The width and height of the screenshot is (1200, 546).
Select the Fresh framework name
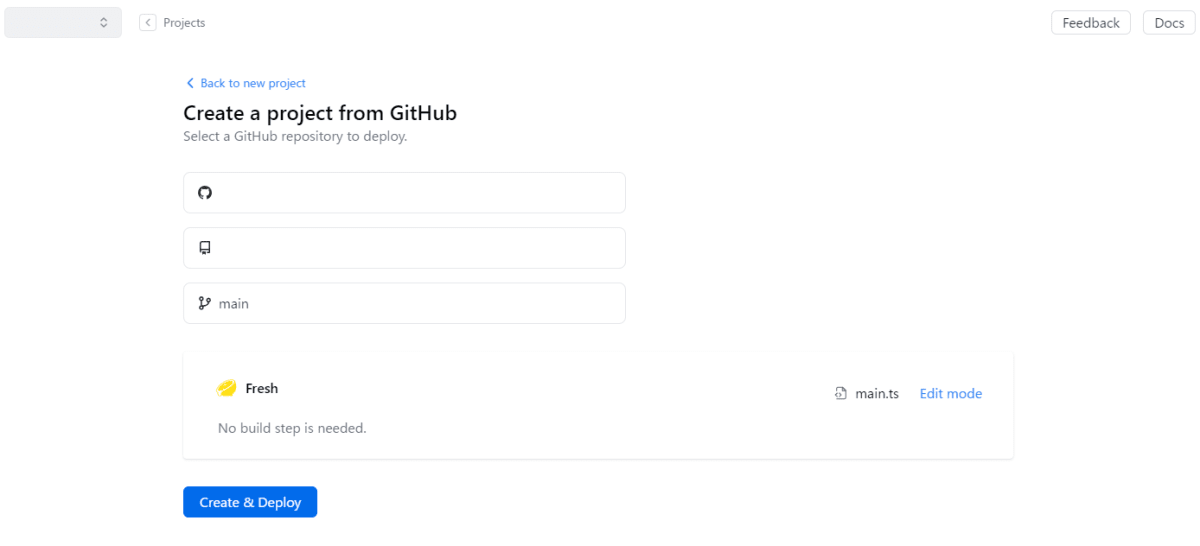(262, 388)
